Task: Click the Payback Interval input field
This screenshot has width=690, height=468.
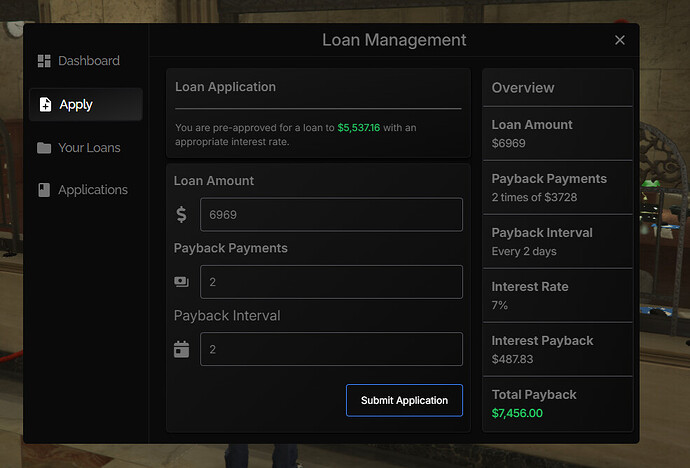Action: point(331,349)
